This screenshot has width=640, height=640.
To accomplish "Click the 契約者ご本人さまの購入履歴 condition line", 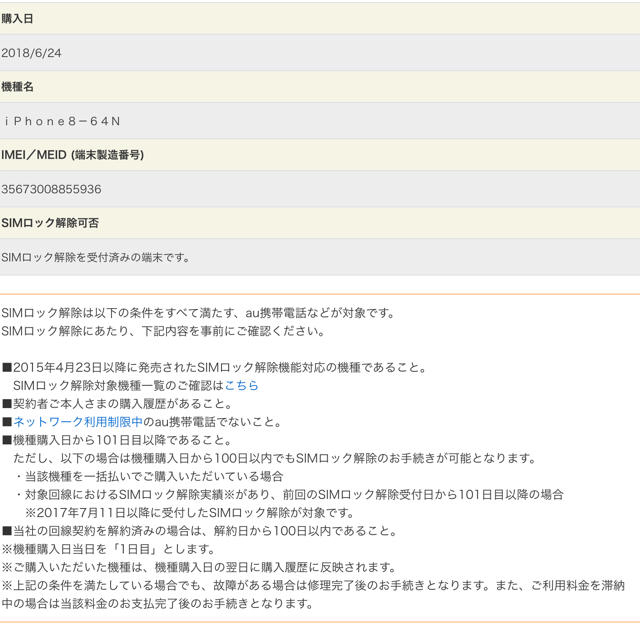I will 118,404.
